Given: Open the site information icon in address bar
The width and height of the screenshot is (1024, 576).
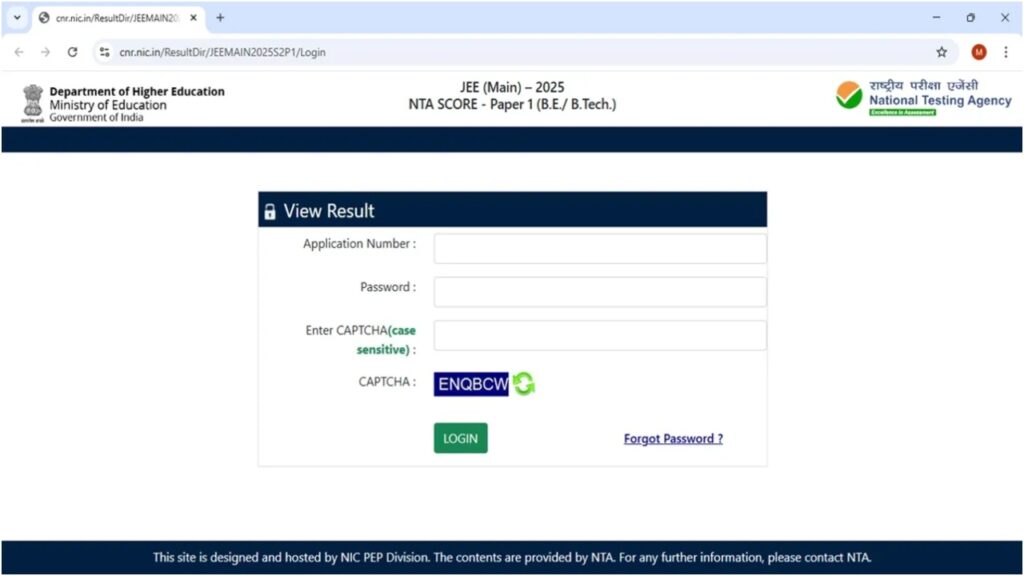Looking at the screenshot, I should [104, 51].
